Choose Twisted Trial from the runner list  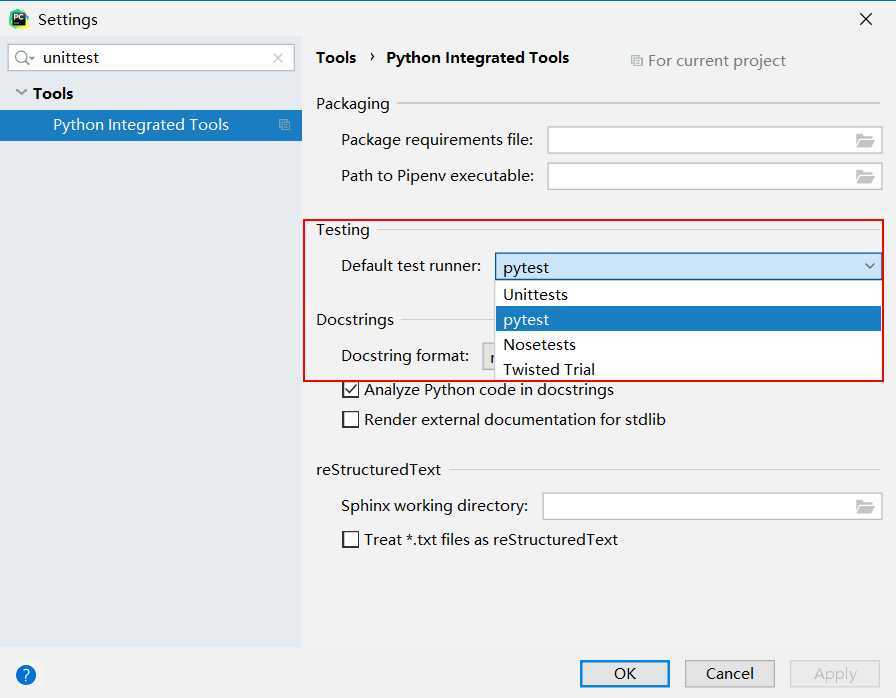[688, 369]
